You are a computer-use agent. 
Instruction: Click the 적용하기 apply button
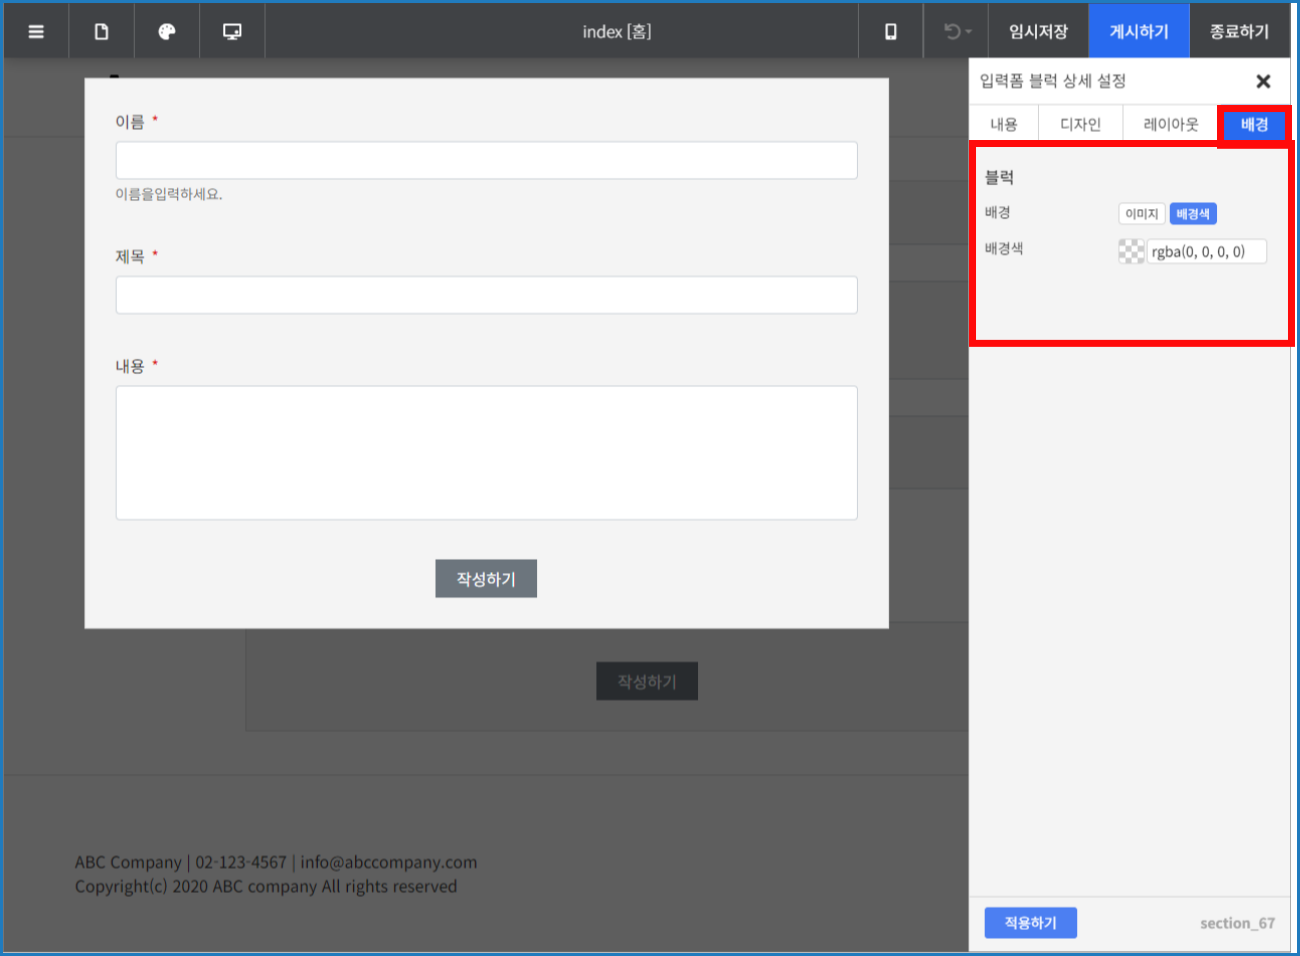tap(1030, 922)
